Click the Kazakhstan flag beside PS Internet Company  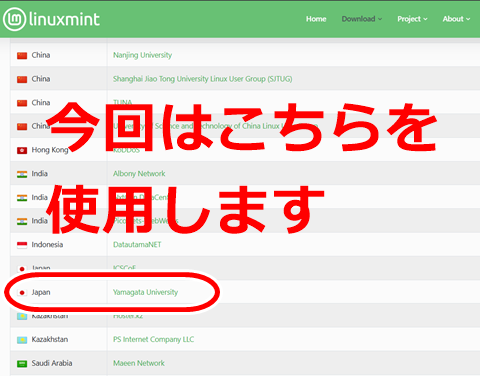coord(22,340)
